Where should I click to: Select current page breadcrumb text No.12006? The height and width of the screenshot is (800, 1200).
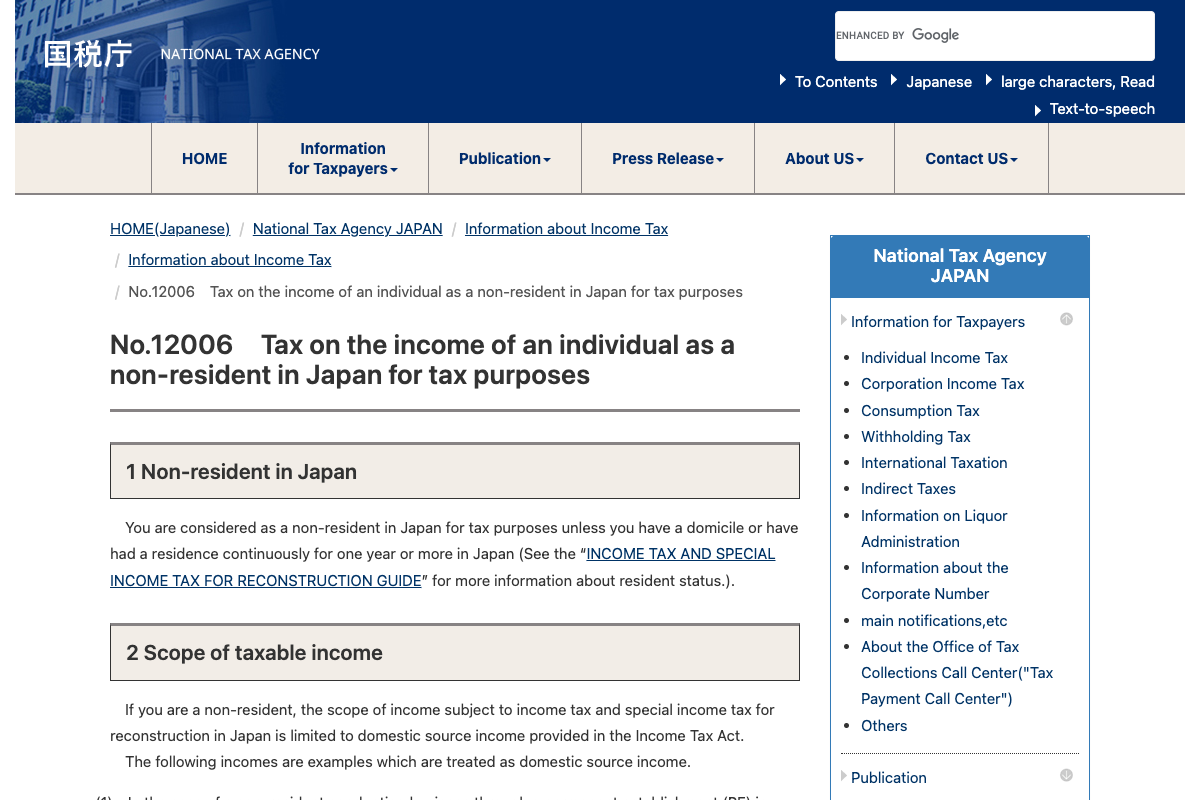coord(435,292)
